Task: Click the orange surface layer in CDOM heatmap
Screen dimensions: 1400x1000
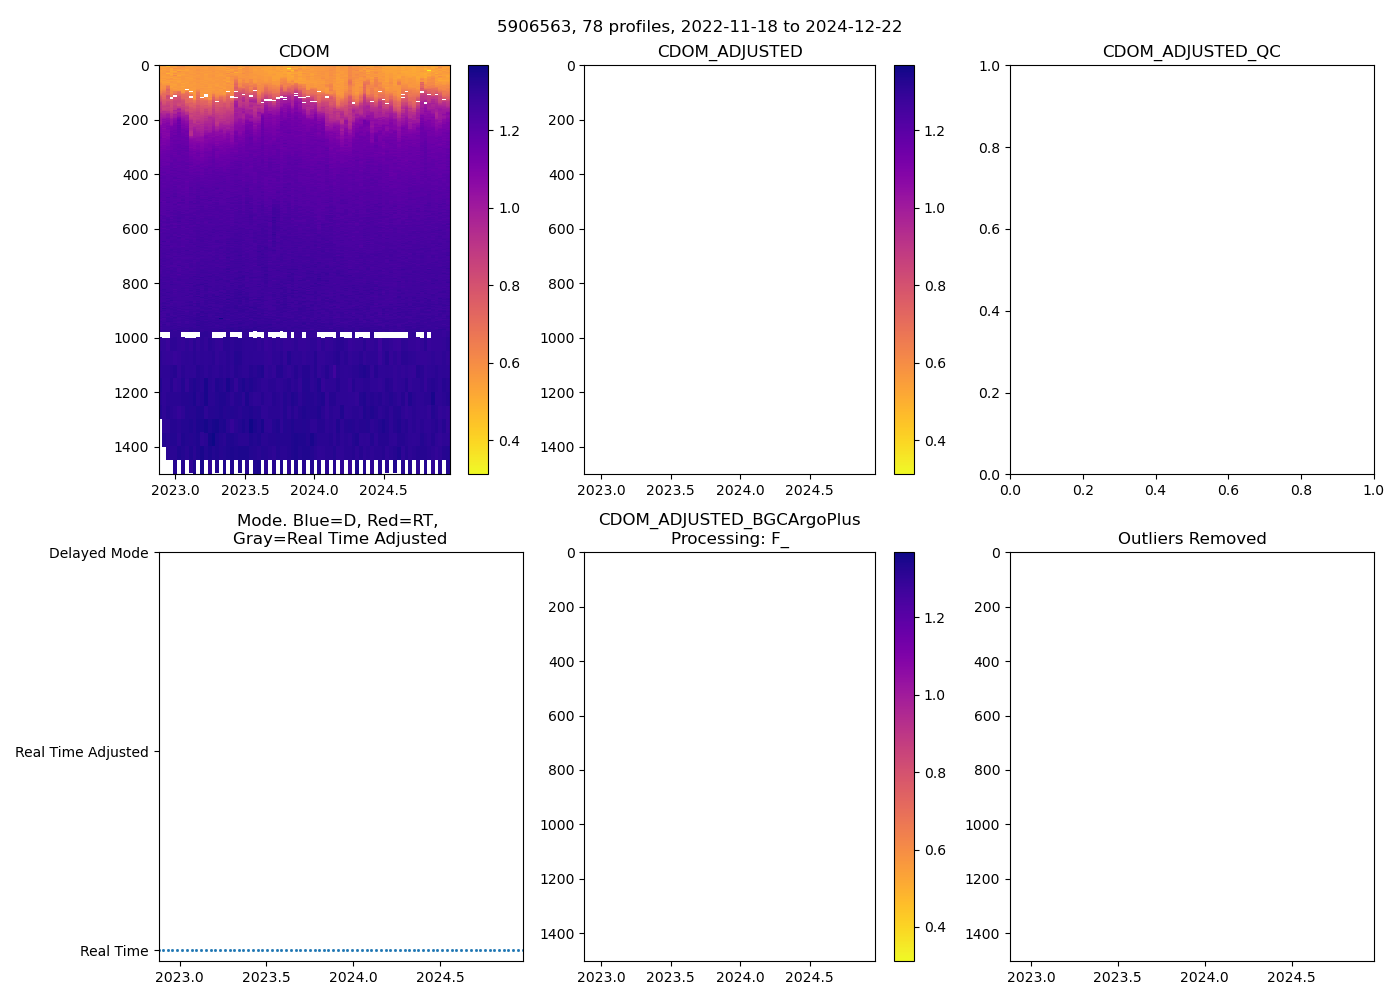Action: click(x=304, y=78)
